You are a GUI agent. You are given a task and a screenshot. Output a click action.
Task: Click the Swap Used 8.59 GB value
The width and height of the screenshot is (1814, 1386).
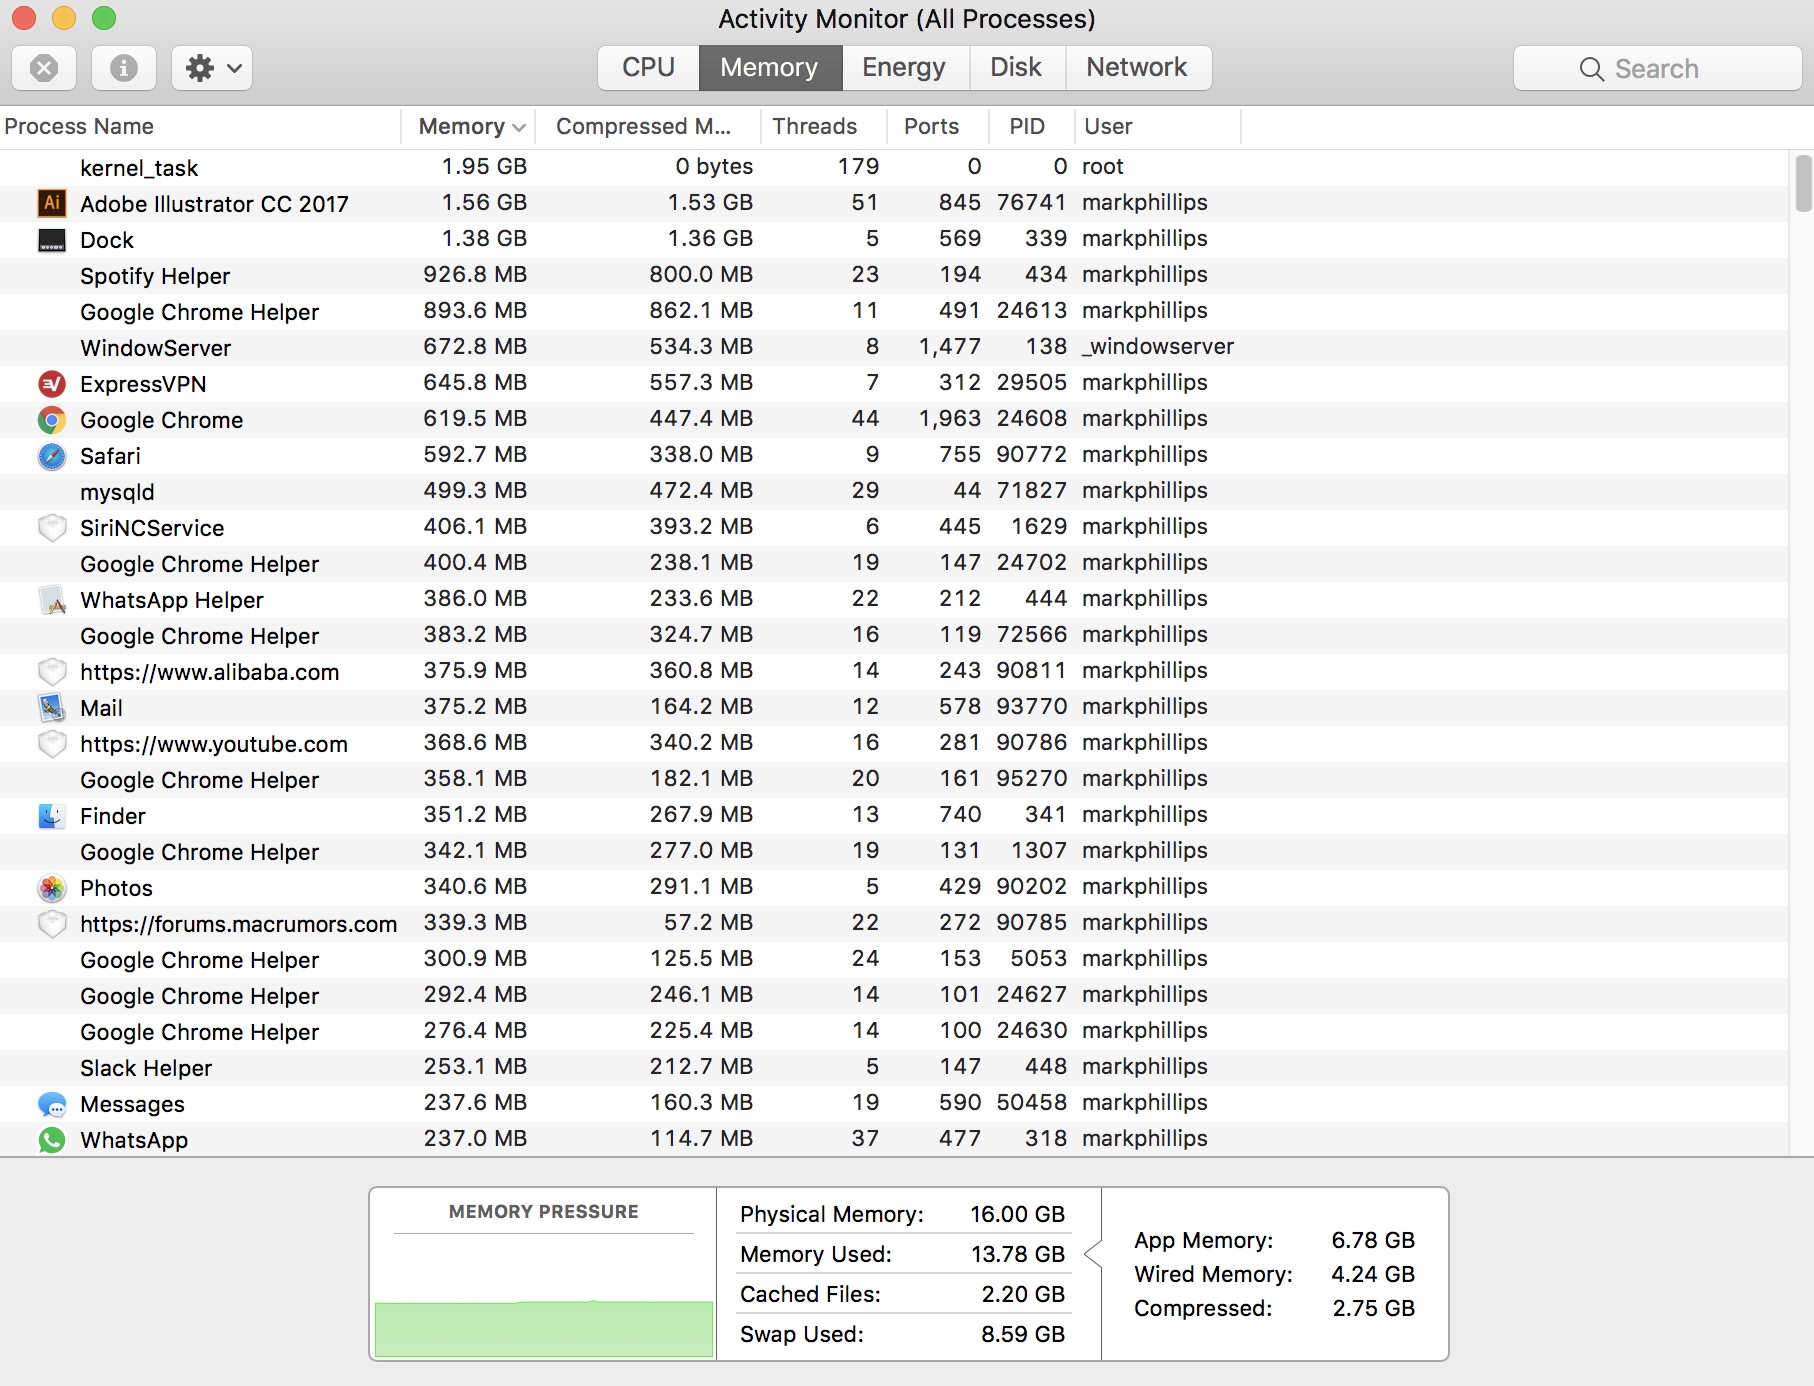point(1023,1334)
